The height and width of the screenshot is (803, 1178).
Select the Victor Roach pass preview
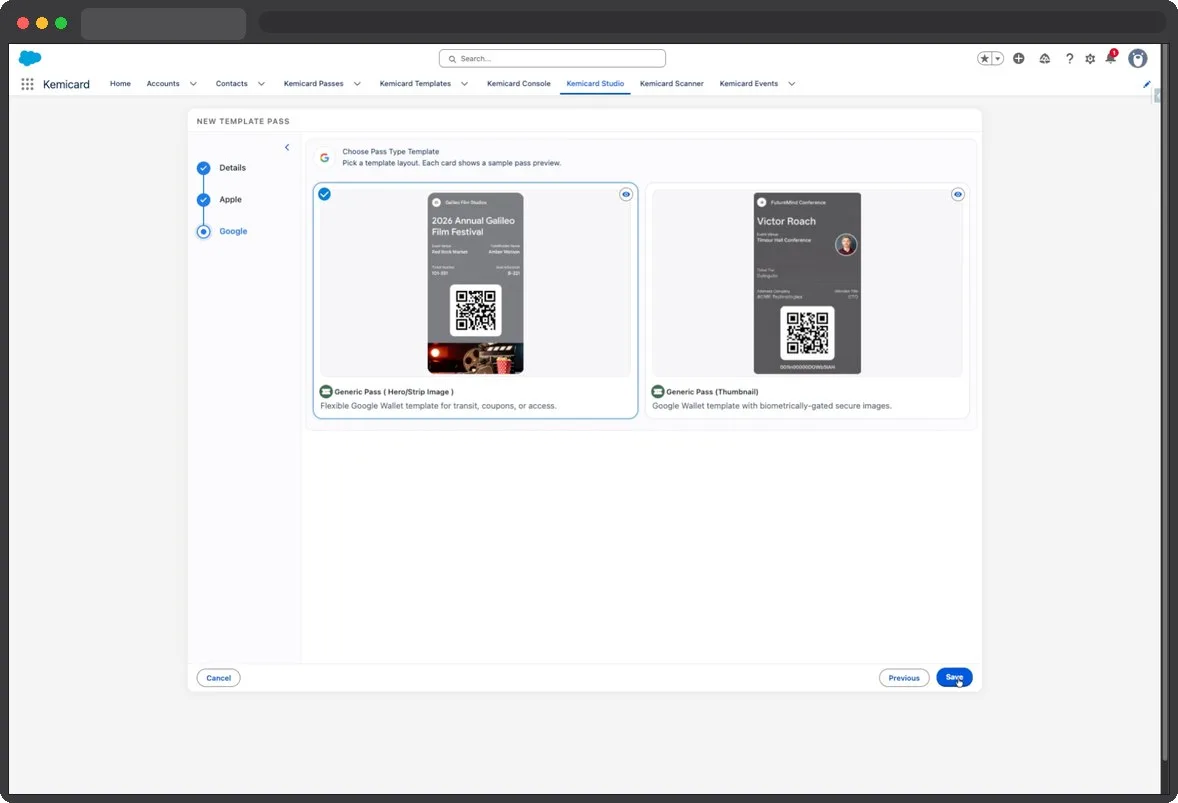click(x=808, y=283)
